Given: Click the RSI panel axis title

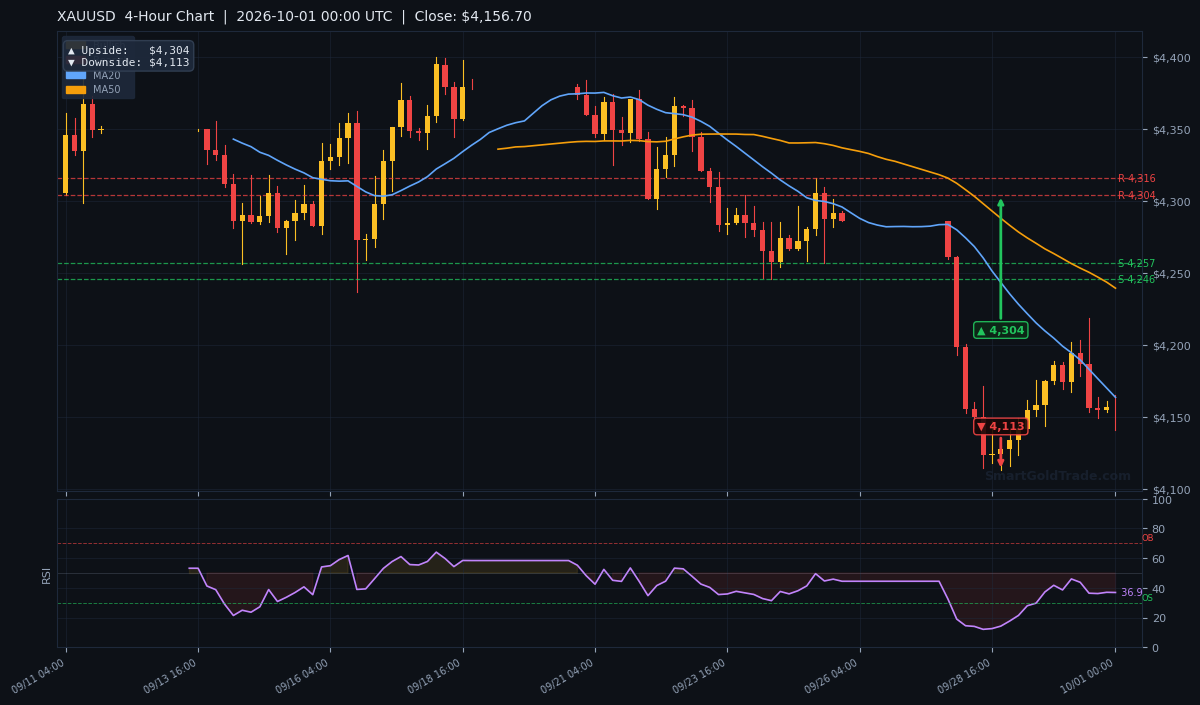Looking at the screenshot, I should 46,575.
